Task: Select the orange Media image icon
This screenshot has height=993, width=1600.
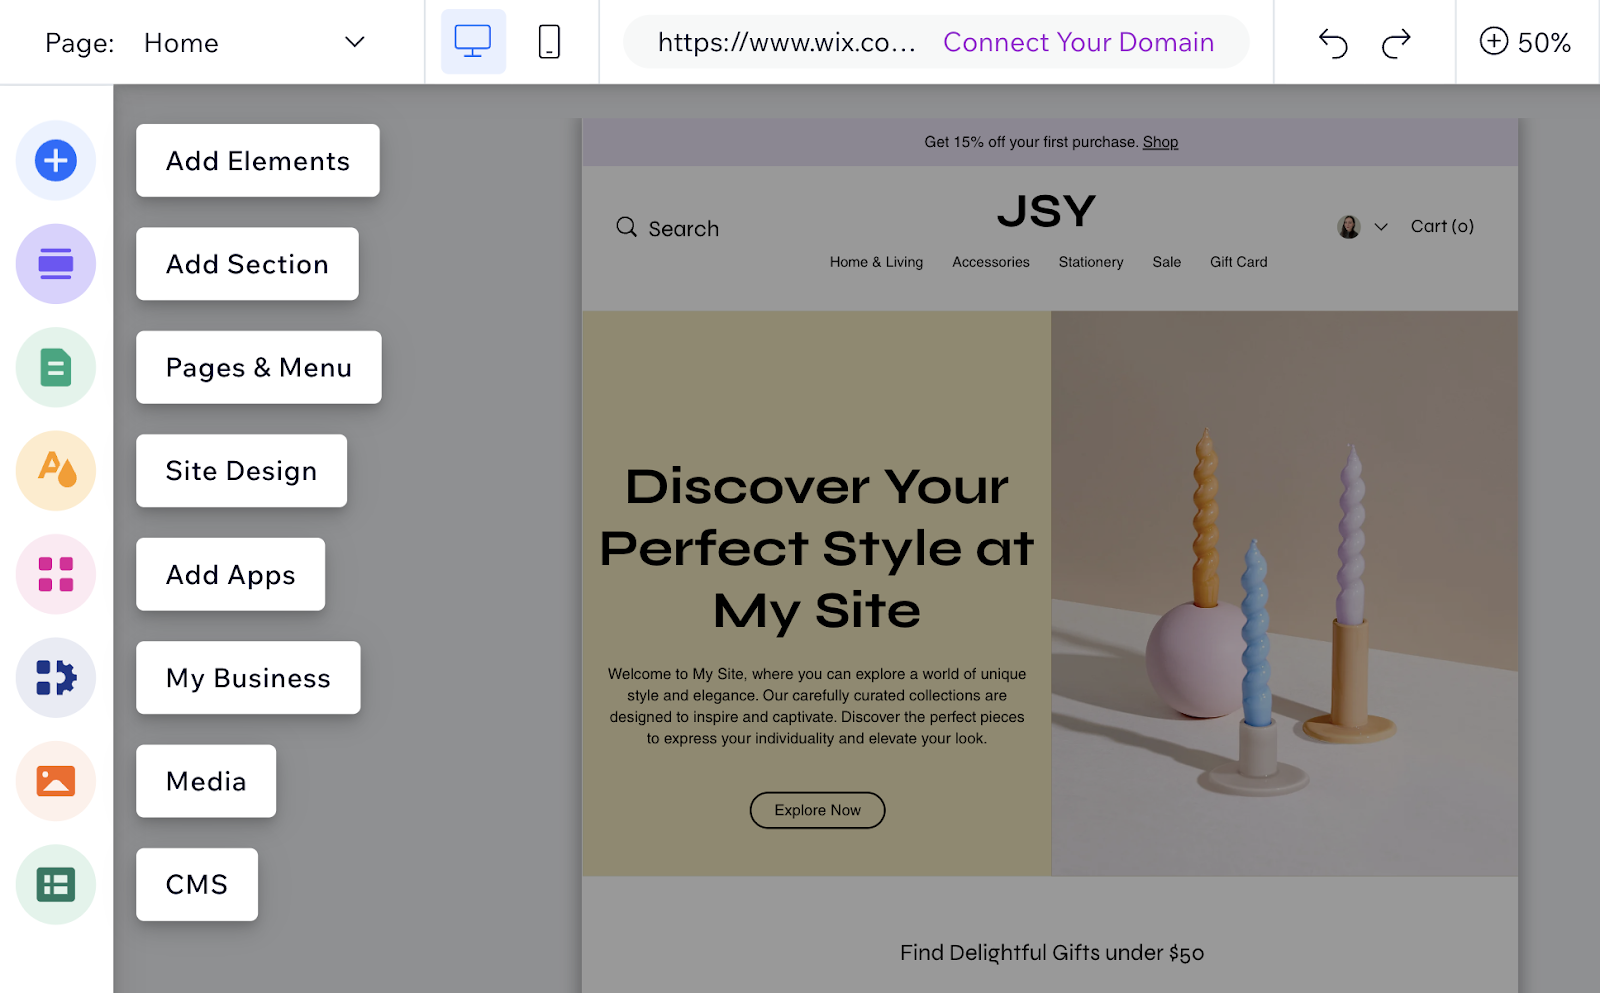Action: [56, 781]
